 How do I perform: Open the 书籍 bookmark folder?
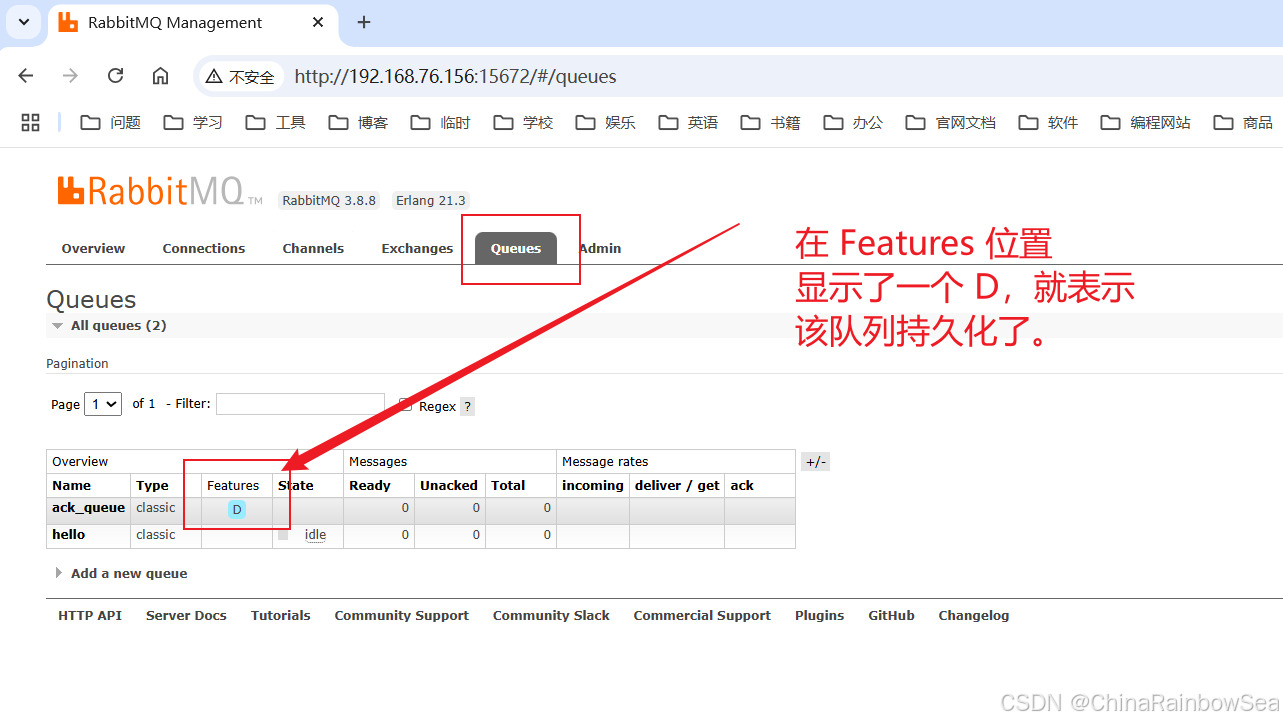(x=771, y=122)
